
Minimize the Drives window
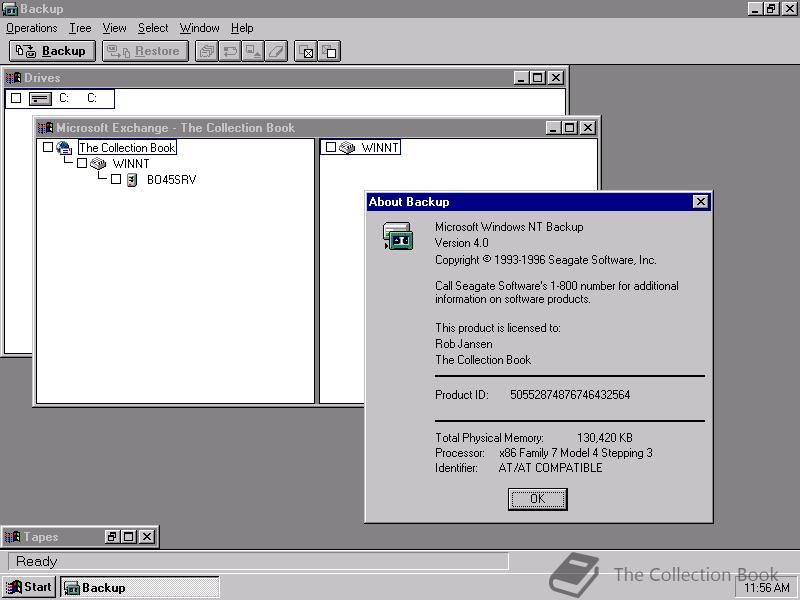(x=521, y=78)
